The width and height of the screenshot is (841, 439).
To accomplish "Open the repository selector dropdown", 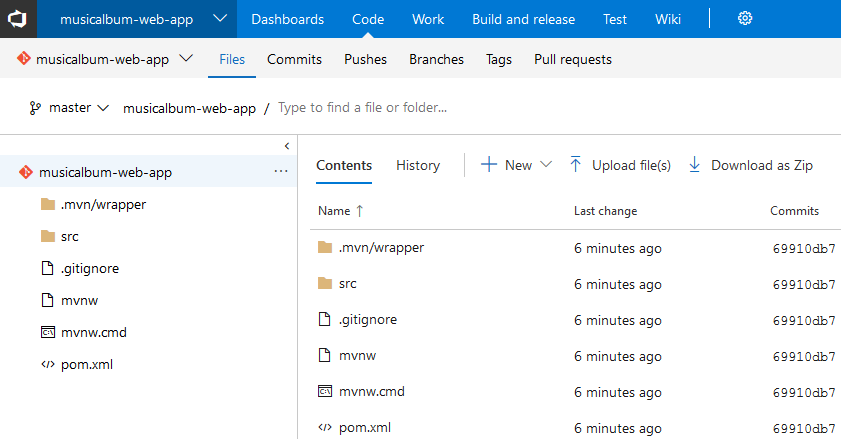I will tap(186, 59).
